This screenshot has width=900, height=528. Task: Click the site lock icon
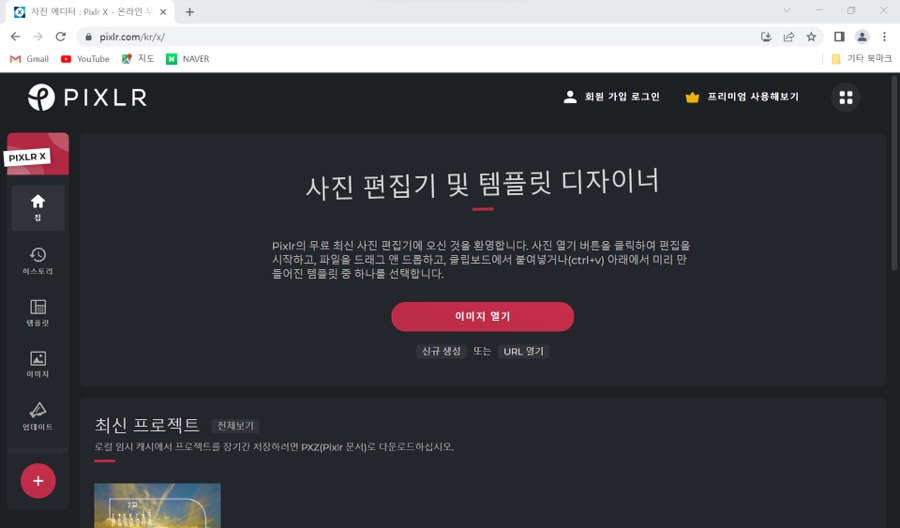[x=88, y=37]
